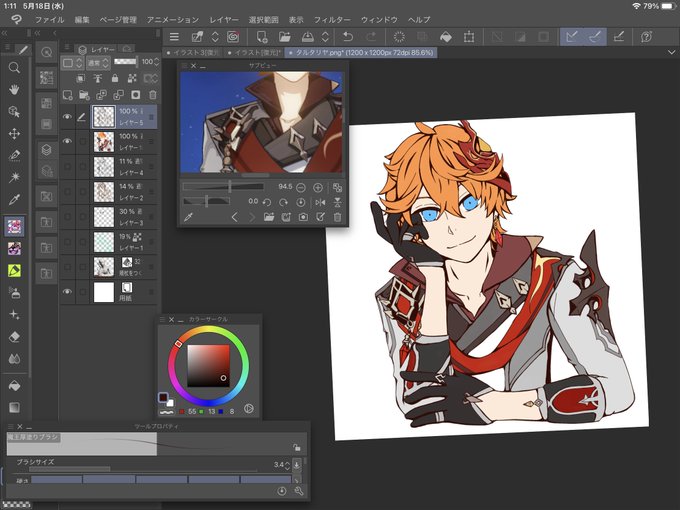Open layer color palette dropdown
Screen dimensions: 680x510
click(72, 63)
